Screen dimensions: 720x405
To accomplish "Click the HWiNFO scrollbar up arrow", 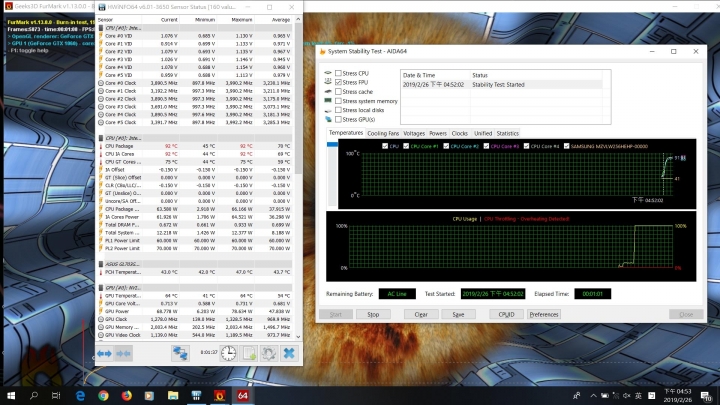I will (298, 19).
